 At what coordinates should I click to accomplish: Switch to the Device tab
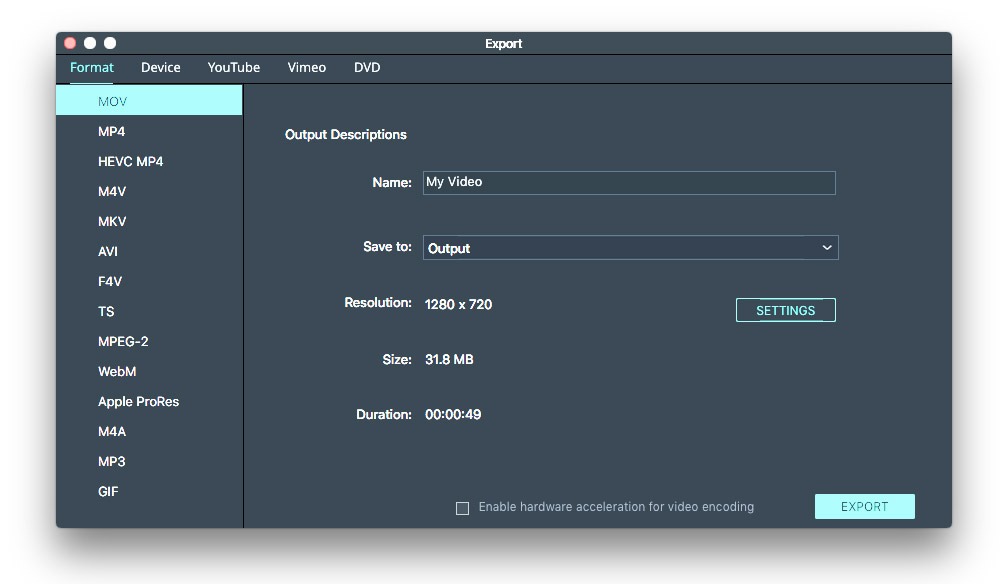pos(161,68)
